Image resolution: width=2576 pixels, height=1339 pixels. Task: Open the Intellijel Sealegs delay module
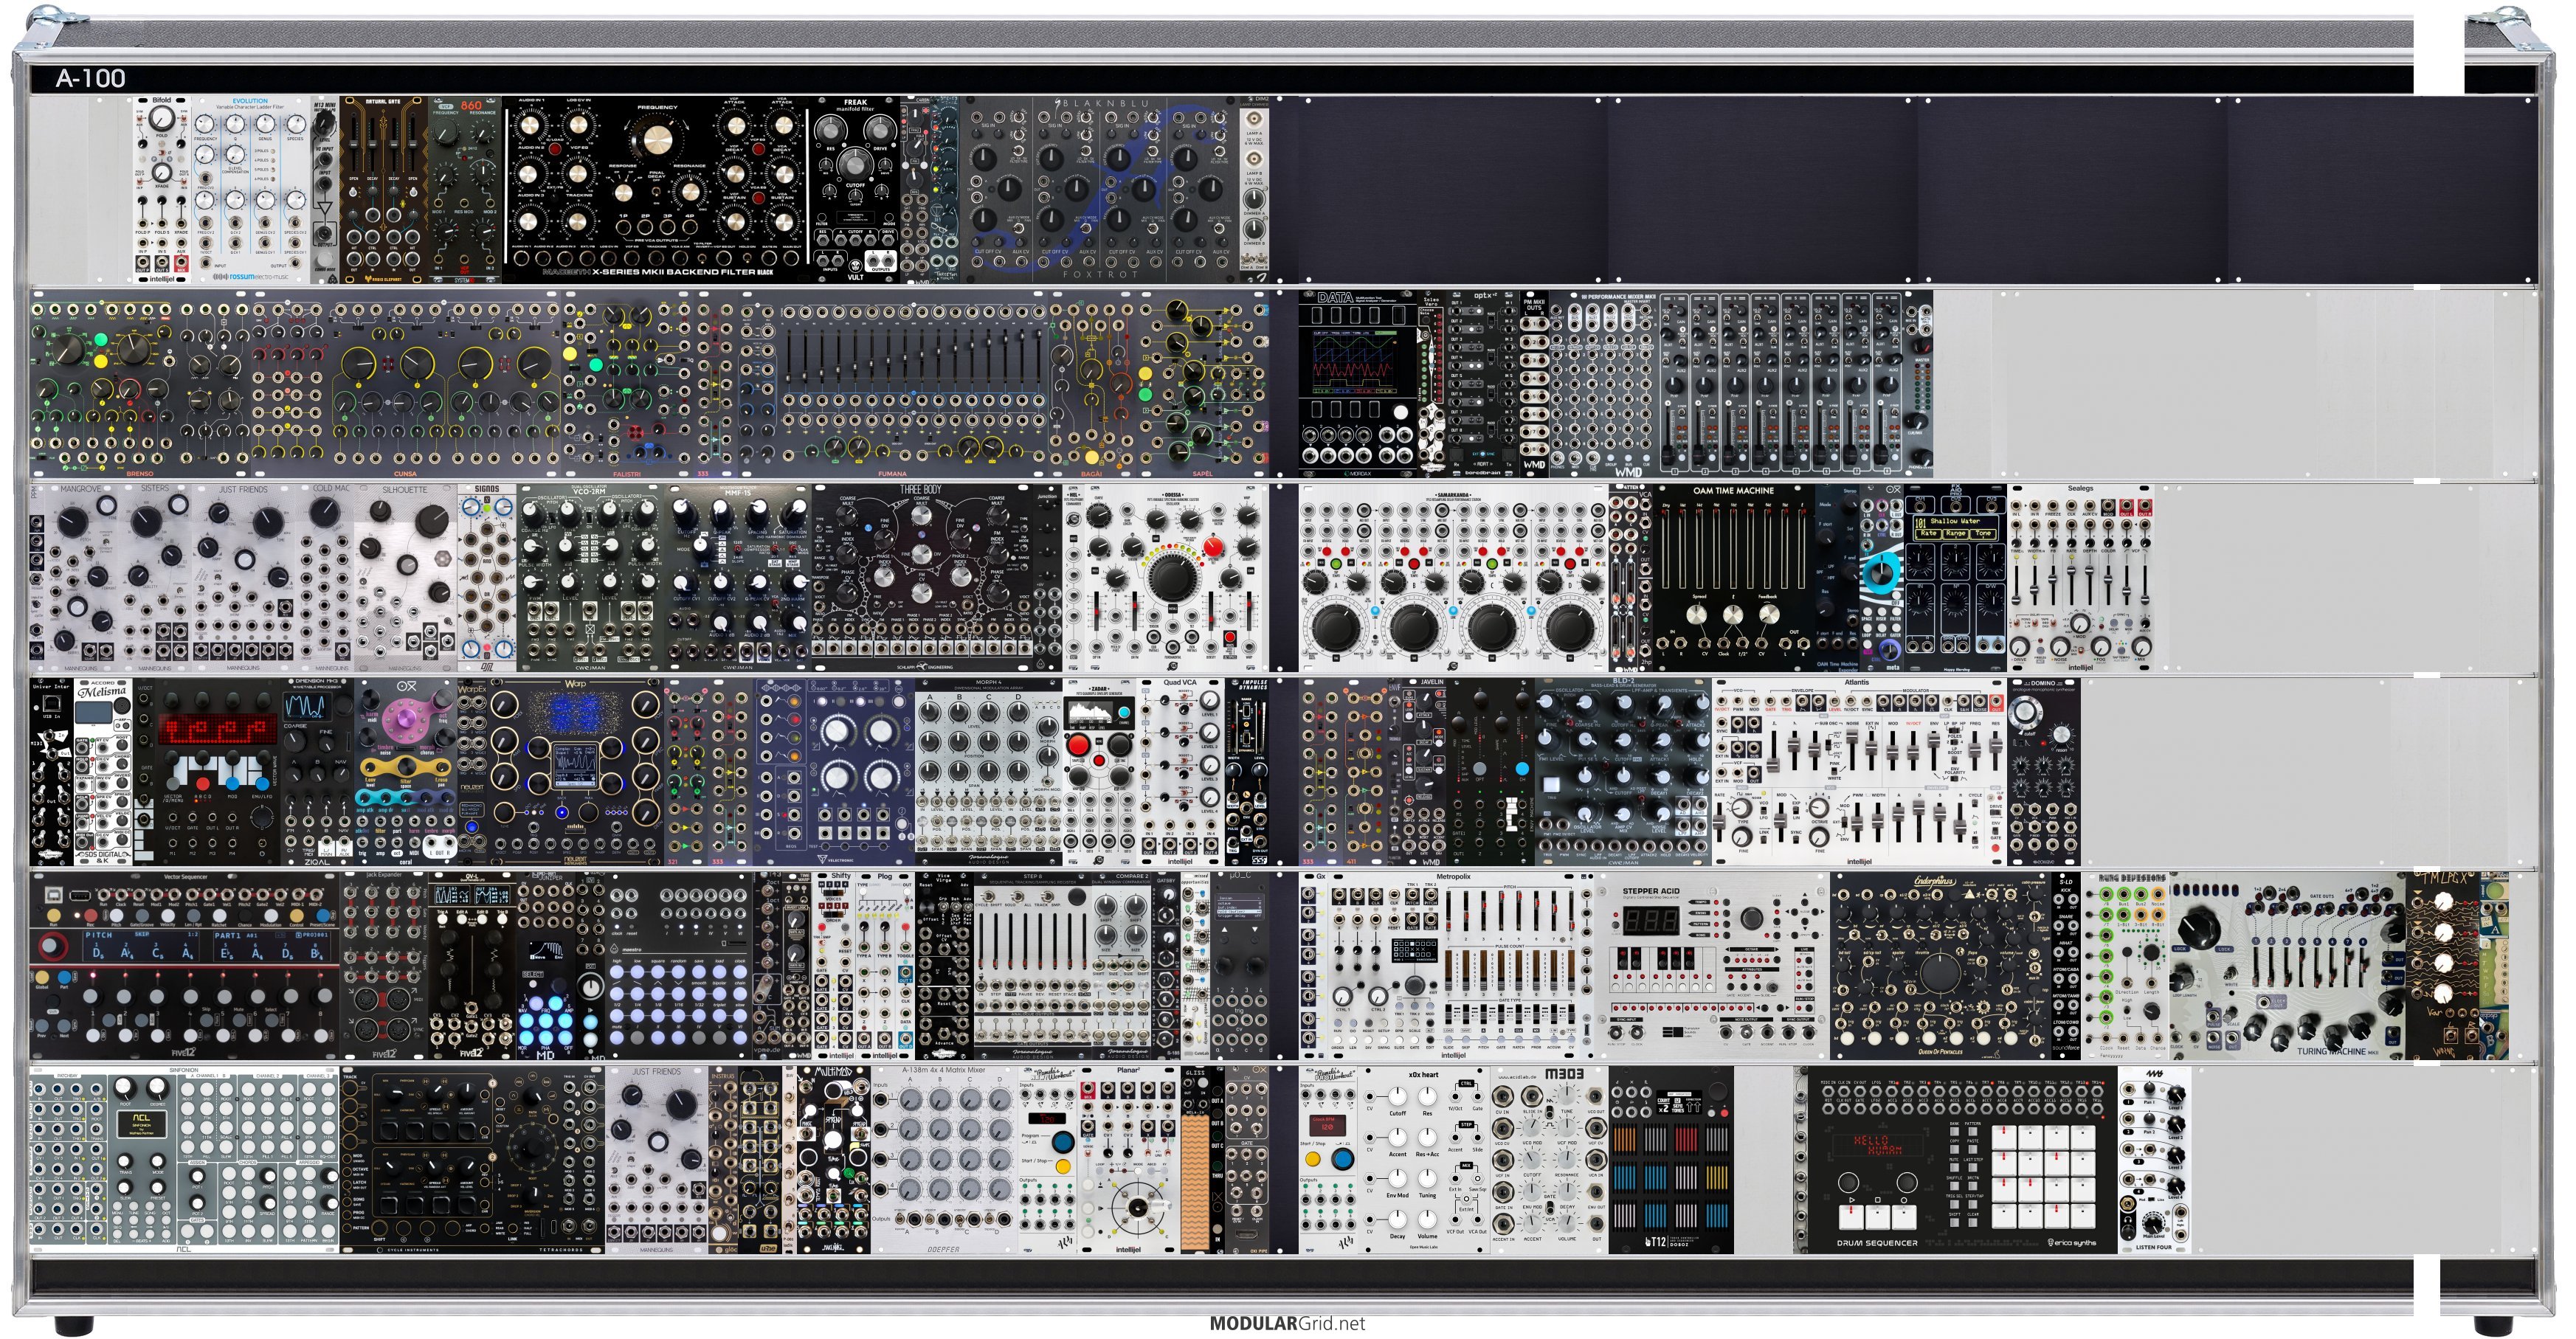pyautogui.click(x=2081, y=579)
